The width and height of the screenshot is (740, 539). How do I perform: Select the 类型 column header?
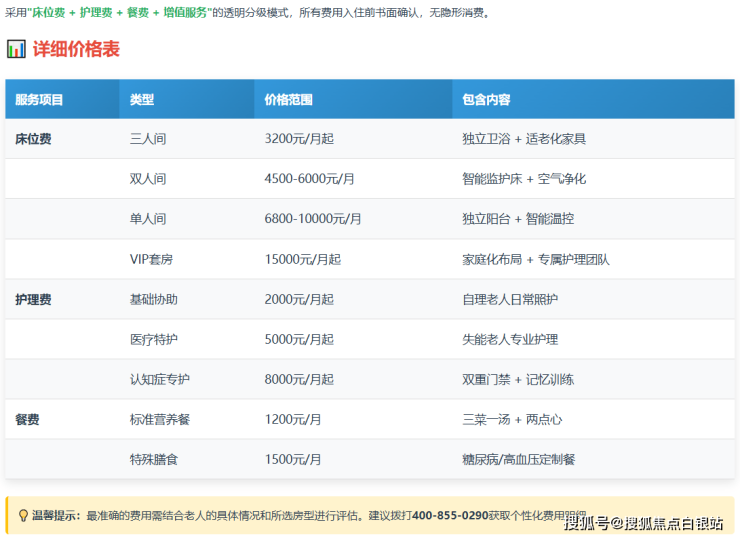click(142, 100)
